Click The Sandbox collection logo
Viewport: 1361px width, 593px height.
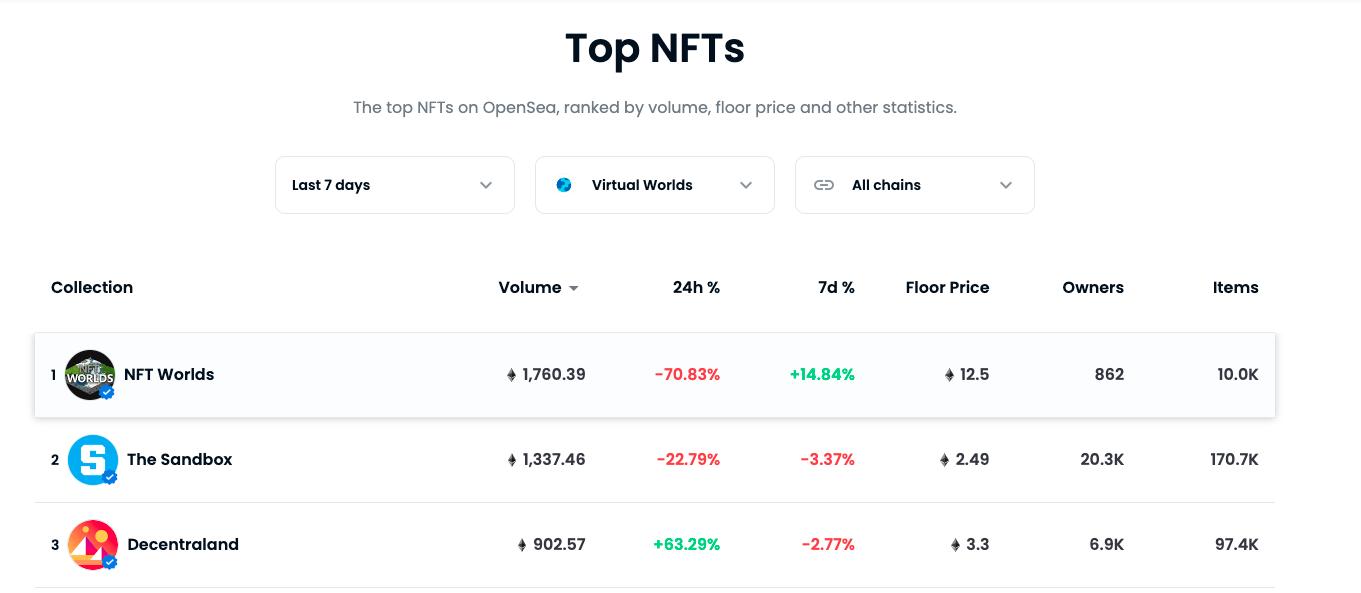pyautogui.click(x=93, y=460)
